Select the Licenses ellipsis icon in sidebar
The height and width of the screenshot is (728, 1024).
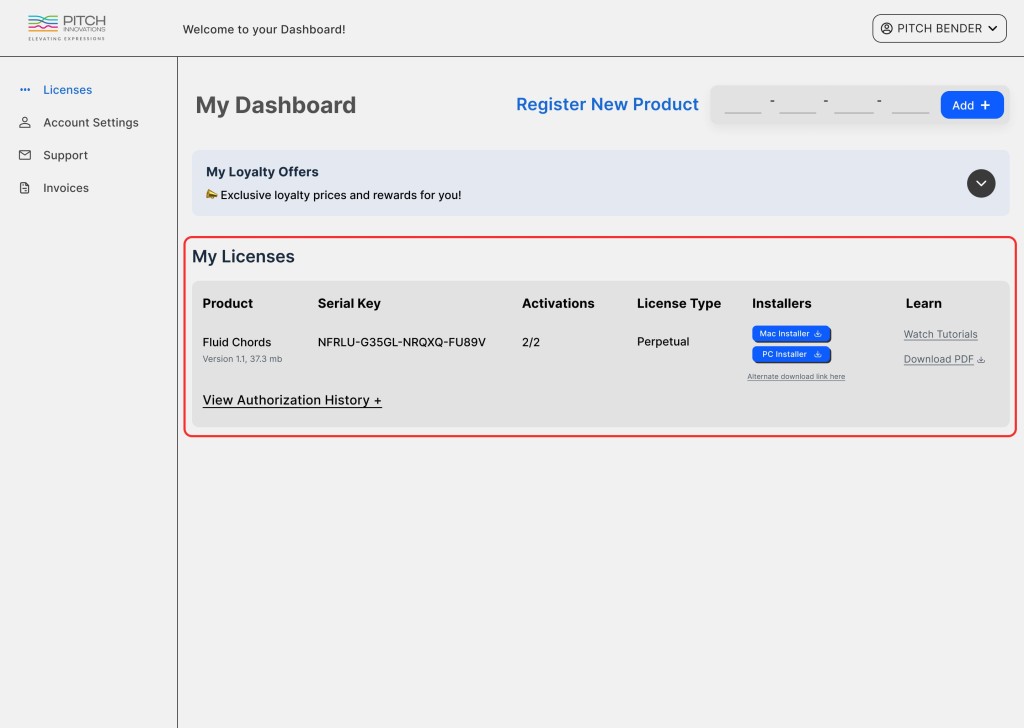[x=24, y=90]
